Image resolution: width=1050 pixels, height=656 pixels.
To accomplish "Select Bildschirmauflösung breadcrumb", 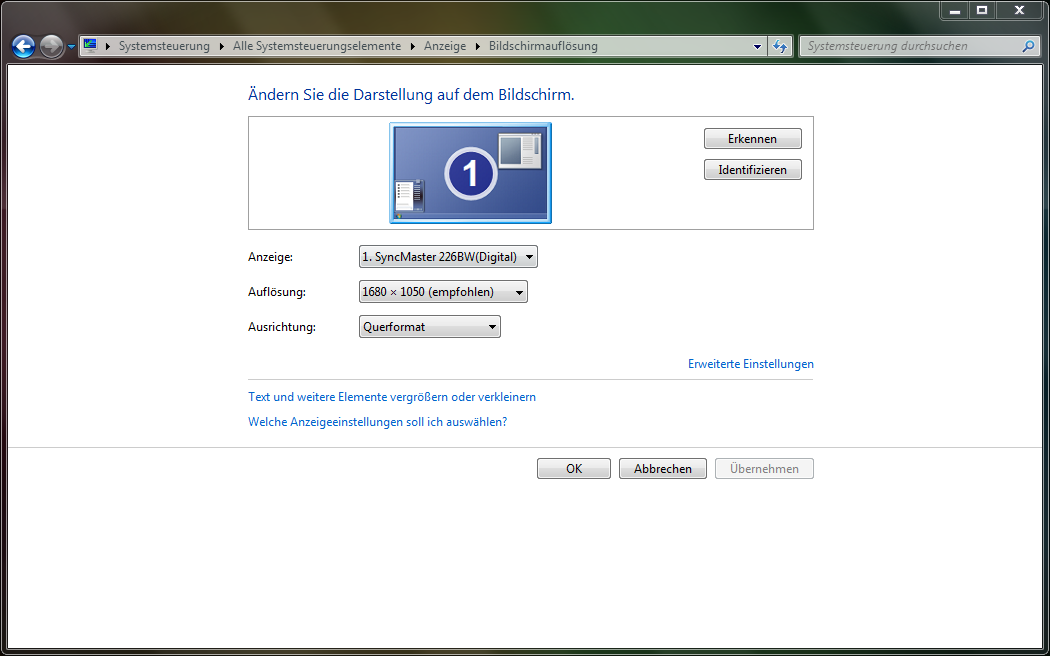I will pos(543,46).
